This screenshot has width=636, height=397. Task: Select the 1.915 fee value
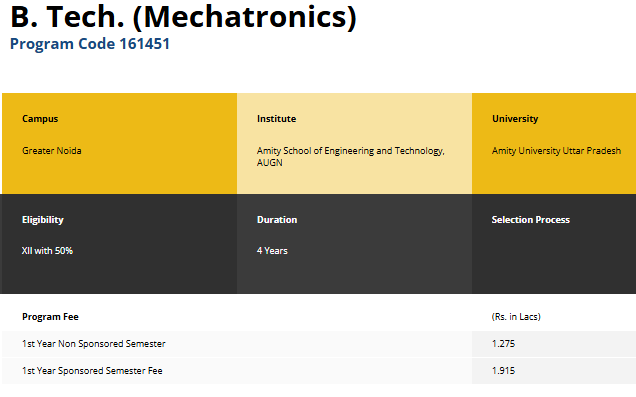503,371
